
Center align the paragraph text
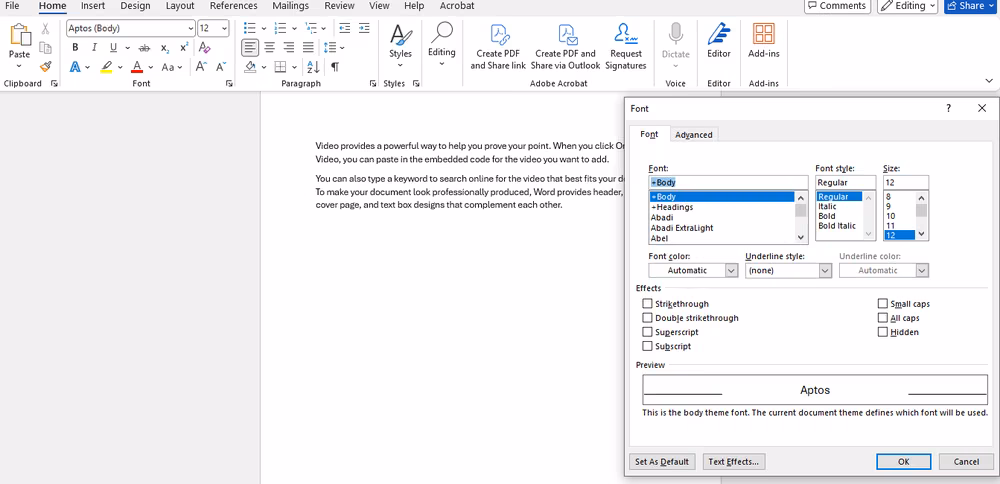(270, 47)
